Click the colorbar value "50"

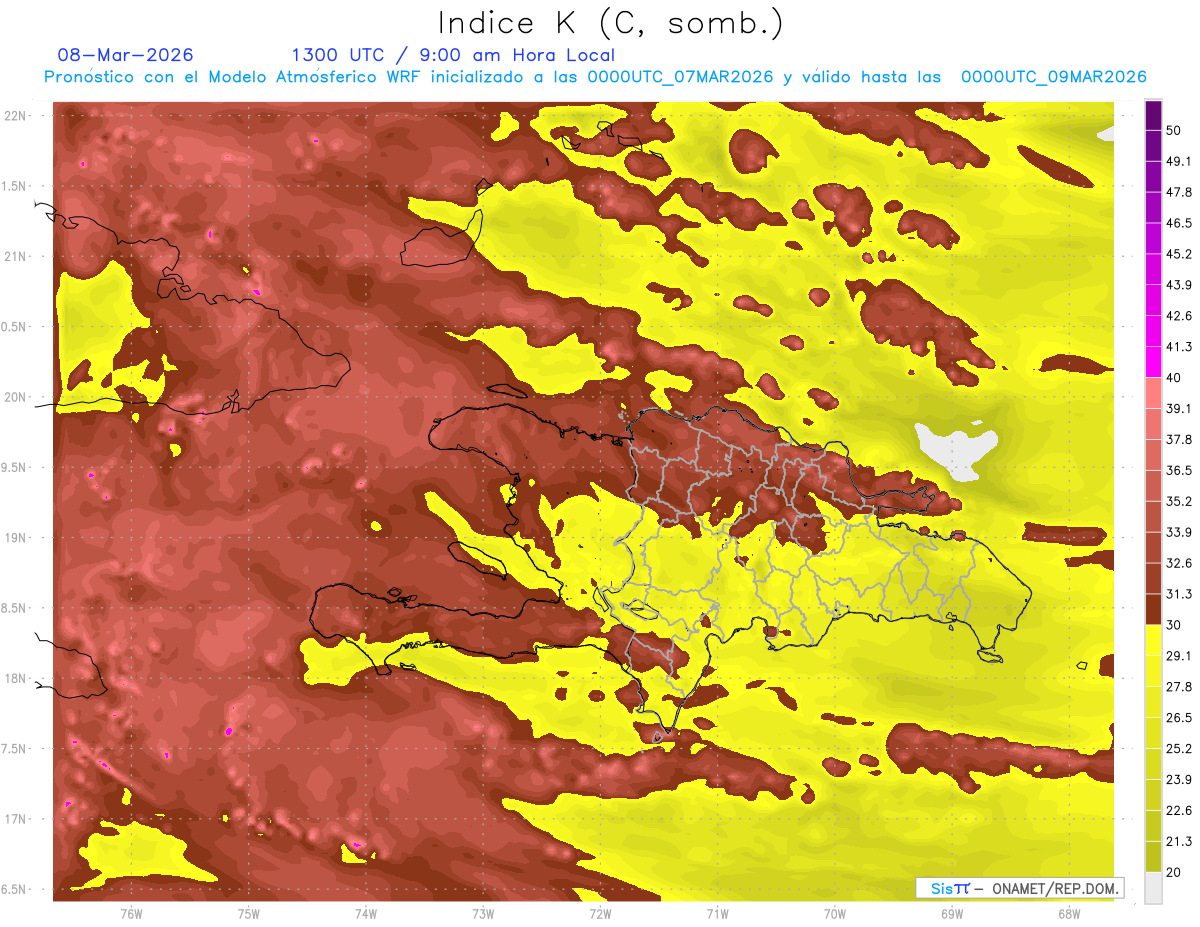[1175, 129]
